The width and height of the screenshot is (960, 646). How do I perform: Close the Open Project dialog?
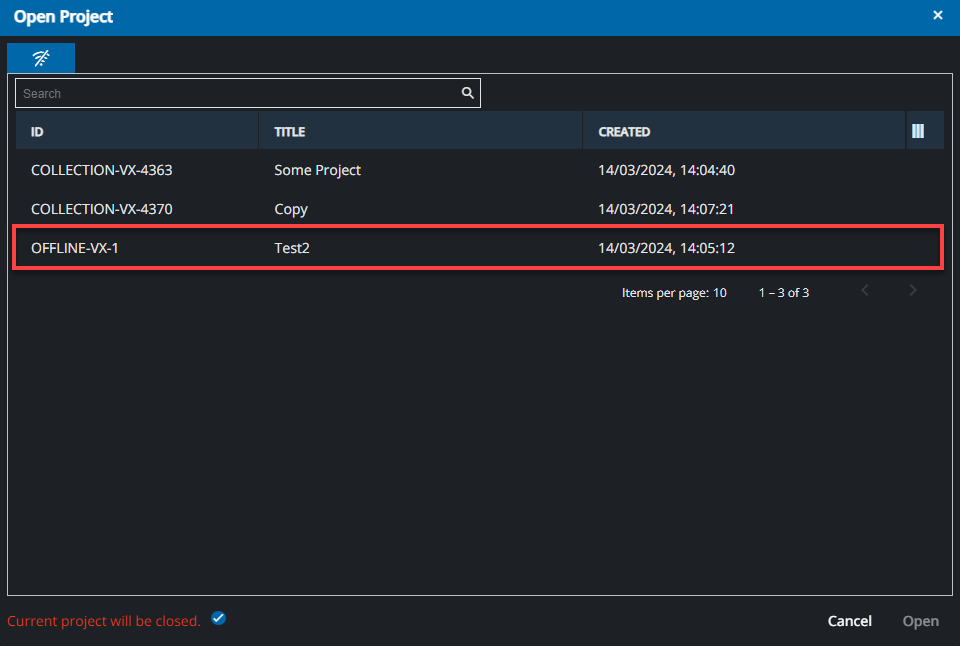pos(937,15)
